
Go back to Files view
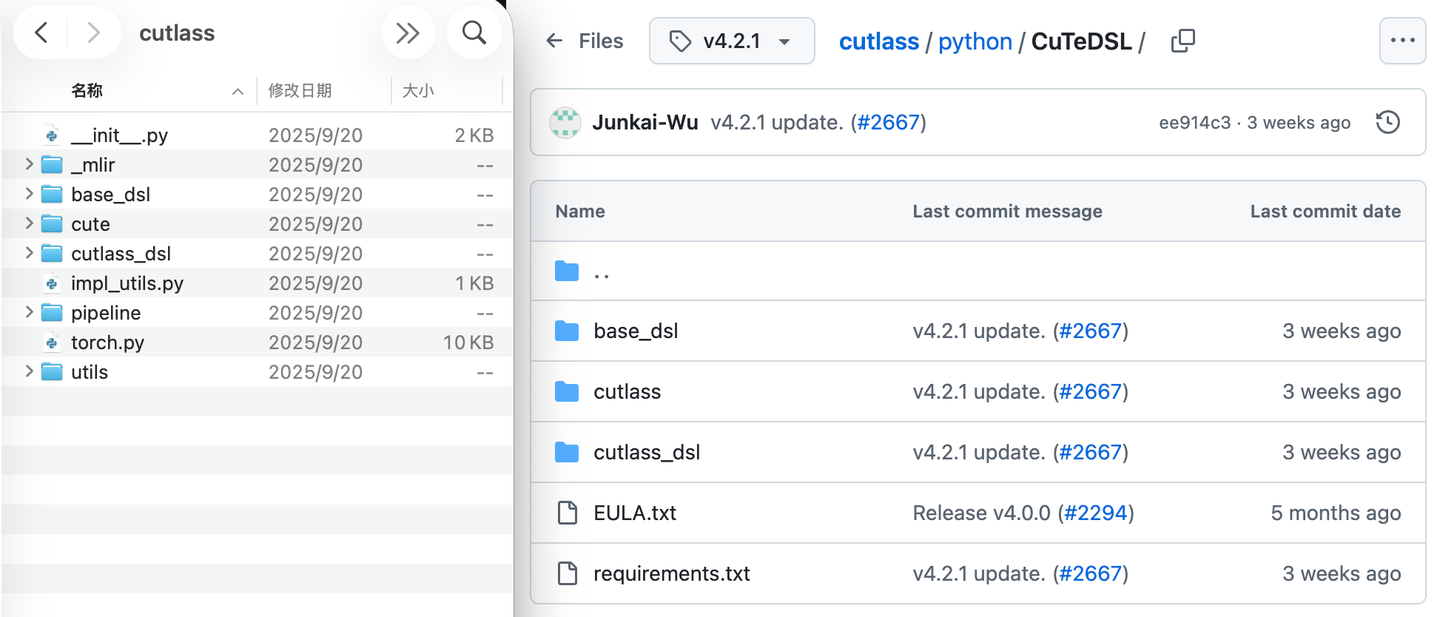[x=585, y=41]
